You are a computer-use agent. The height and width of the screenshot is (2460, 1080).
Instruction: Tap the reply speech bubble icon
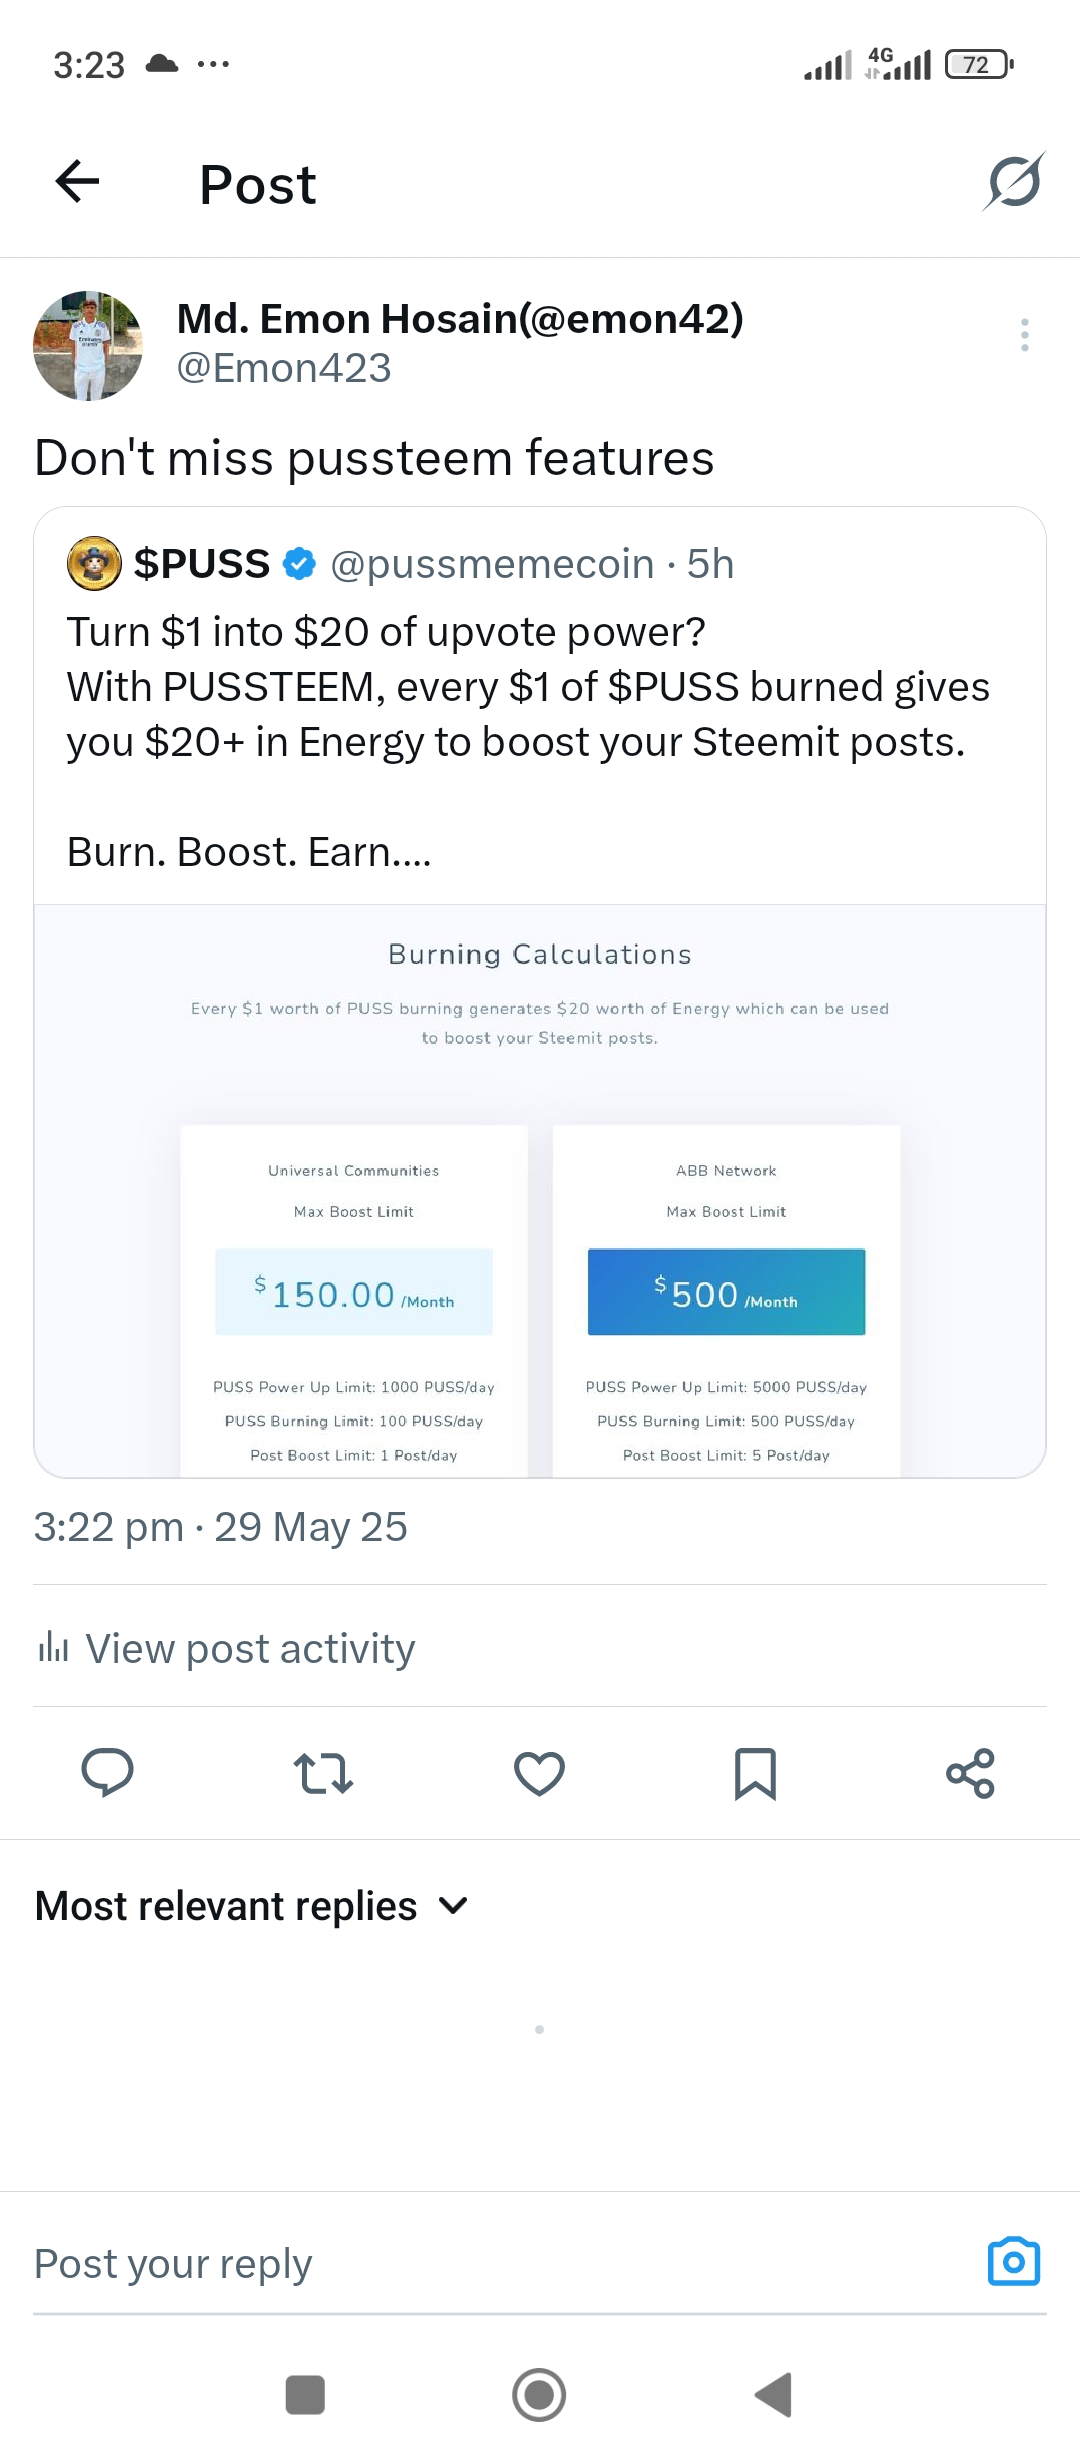[107, 1773]
